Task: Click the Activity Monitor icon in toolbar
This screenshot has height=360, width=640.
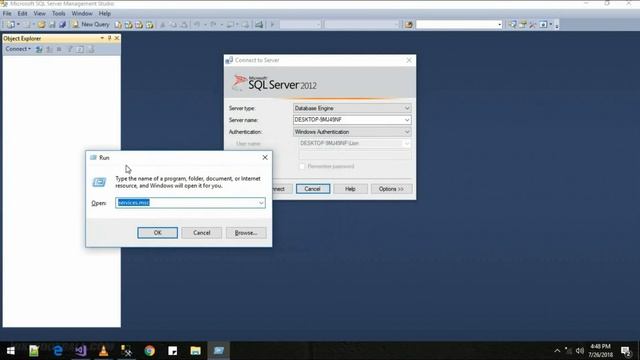Action: pyautogui.click(x=259, y=24)
